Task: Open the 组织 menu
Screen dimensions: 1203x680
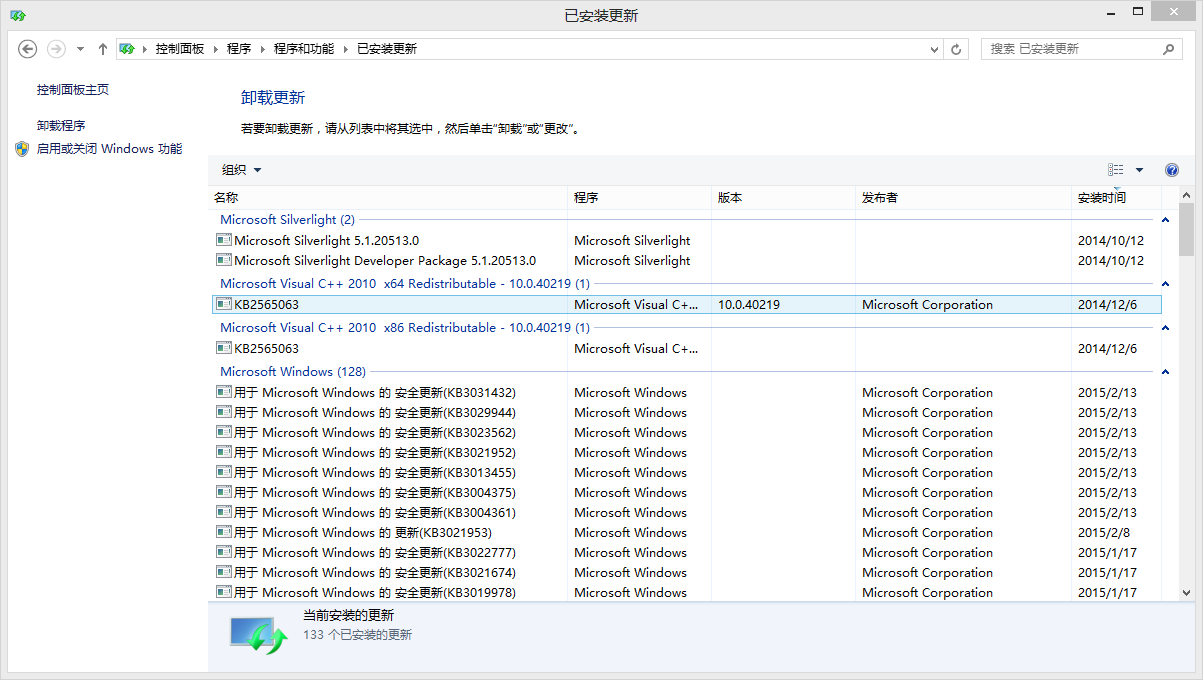Action: pos(241,170)
